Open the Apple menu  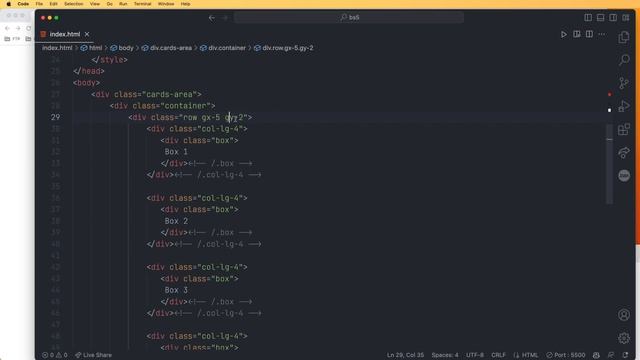(9, 4)
